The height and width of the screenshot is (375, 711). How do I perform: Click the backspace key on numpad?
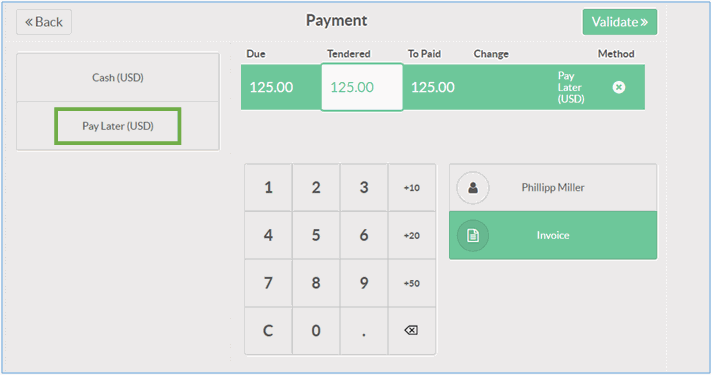[411, 331]
